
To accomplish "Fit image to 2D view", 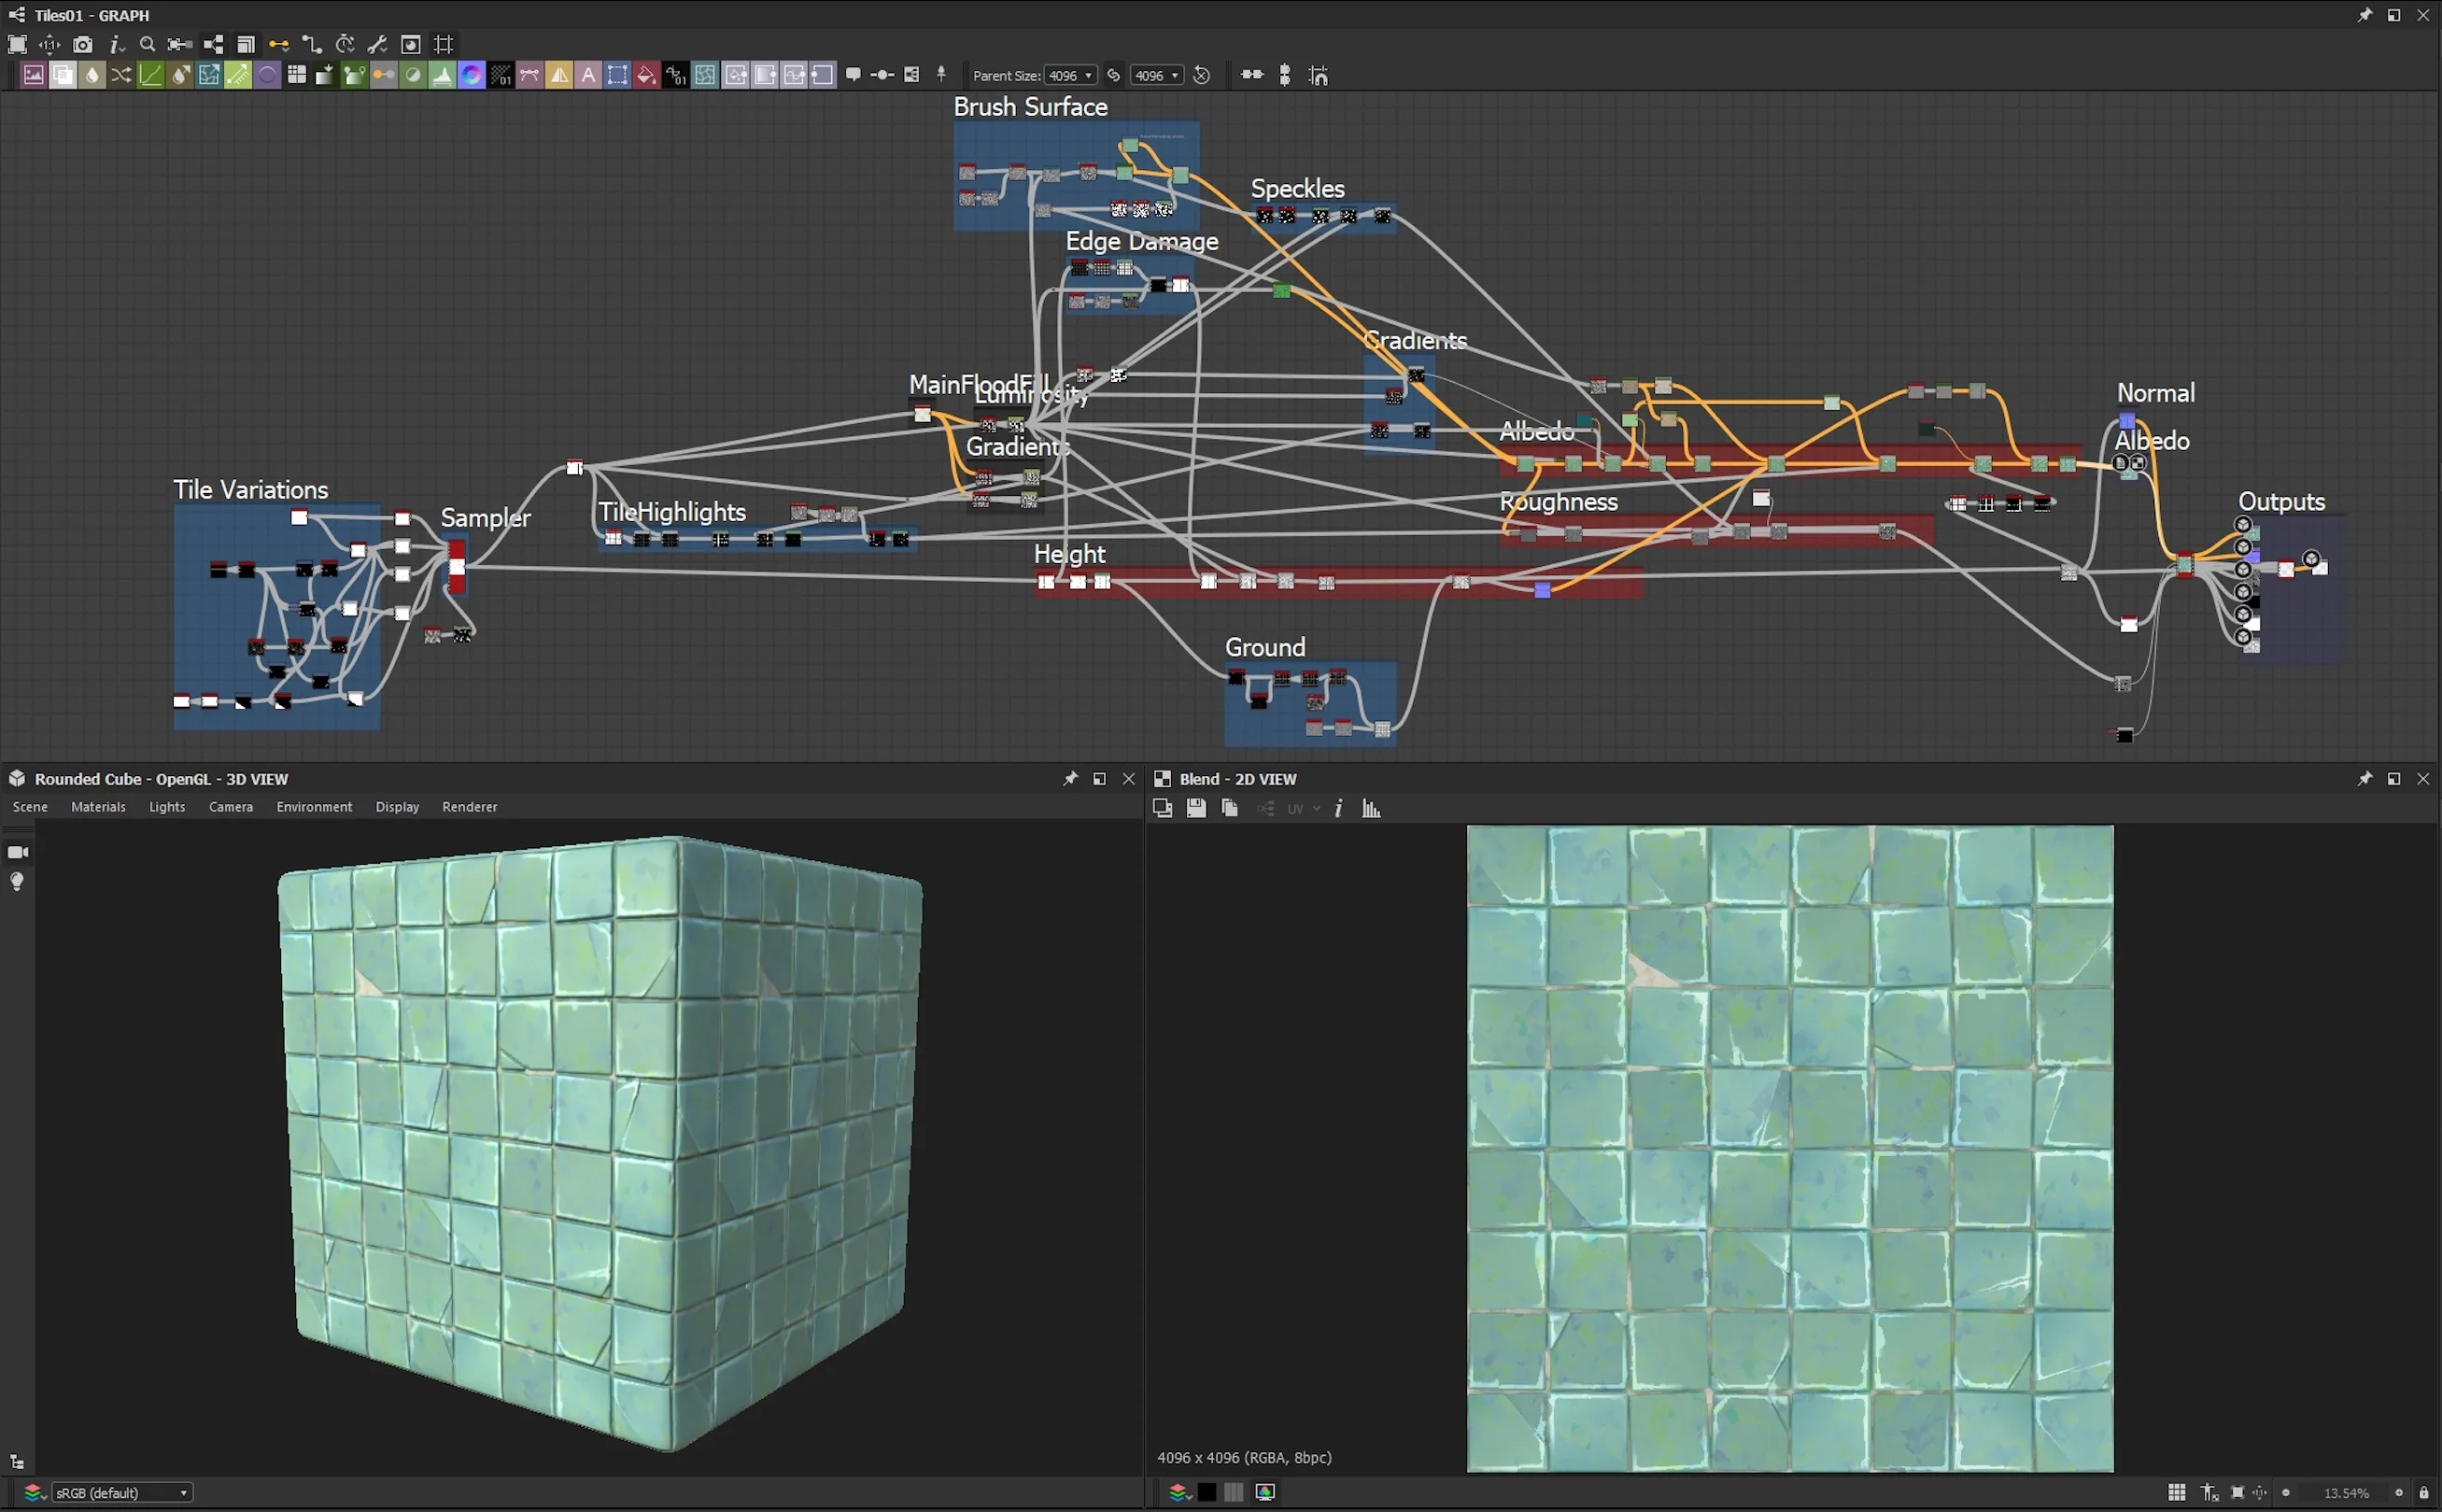I will (2237, 1492).
